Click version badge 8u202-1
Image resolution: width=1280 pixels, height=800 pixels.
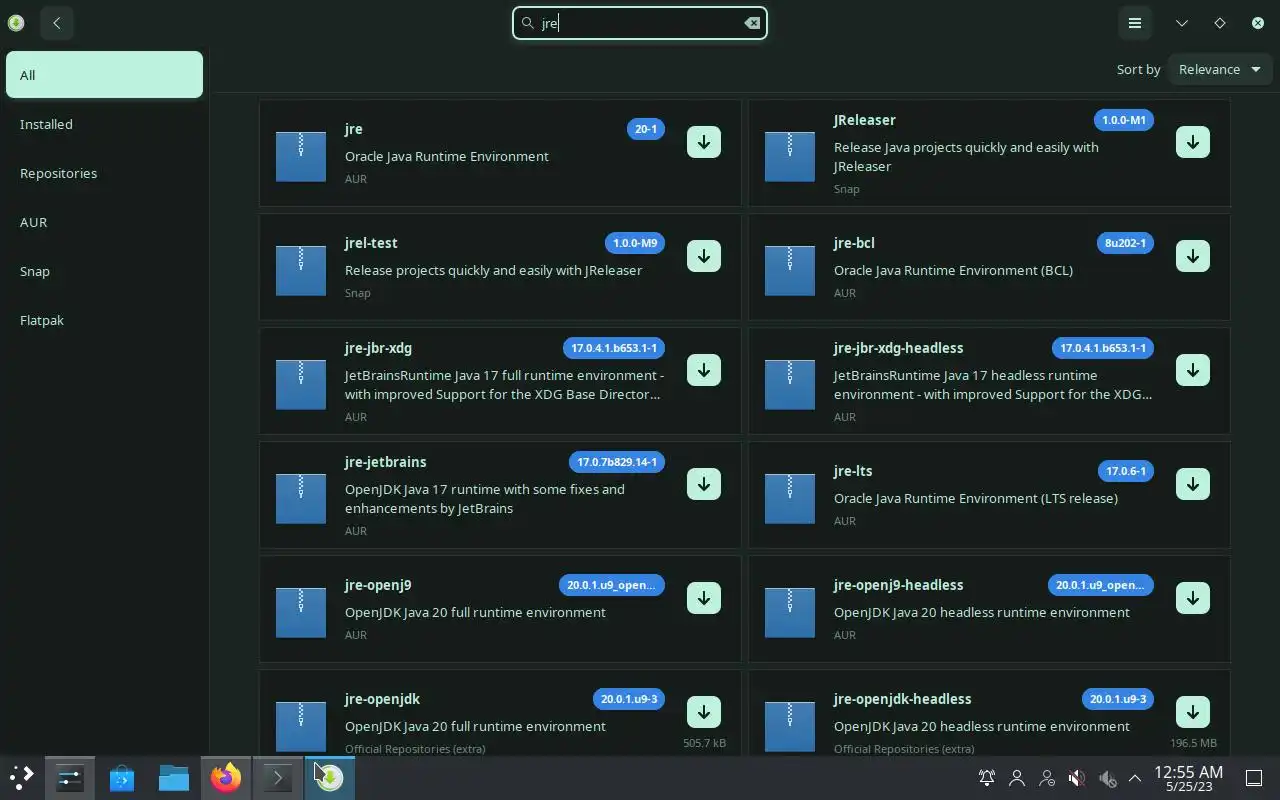[1125, 243]
